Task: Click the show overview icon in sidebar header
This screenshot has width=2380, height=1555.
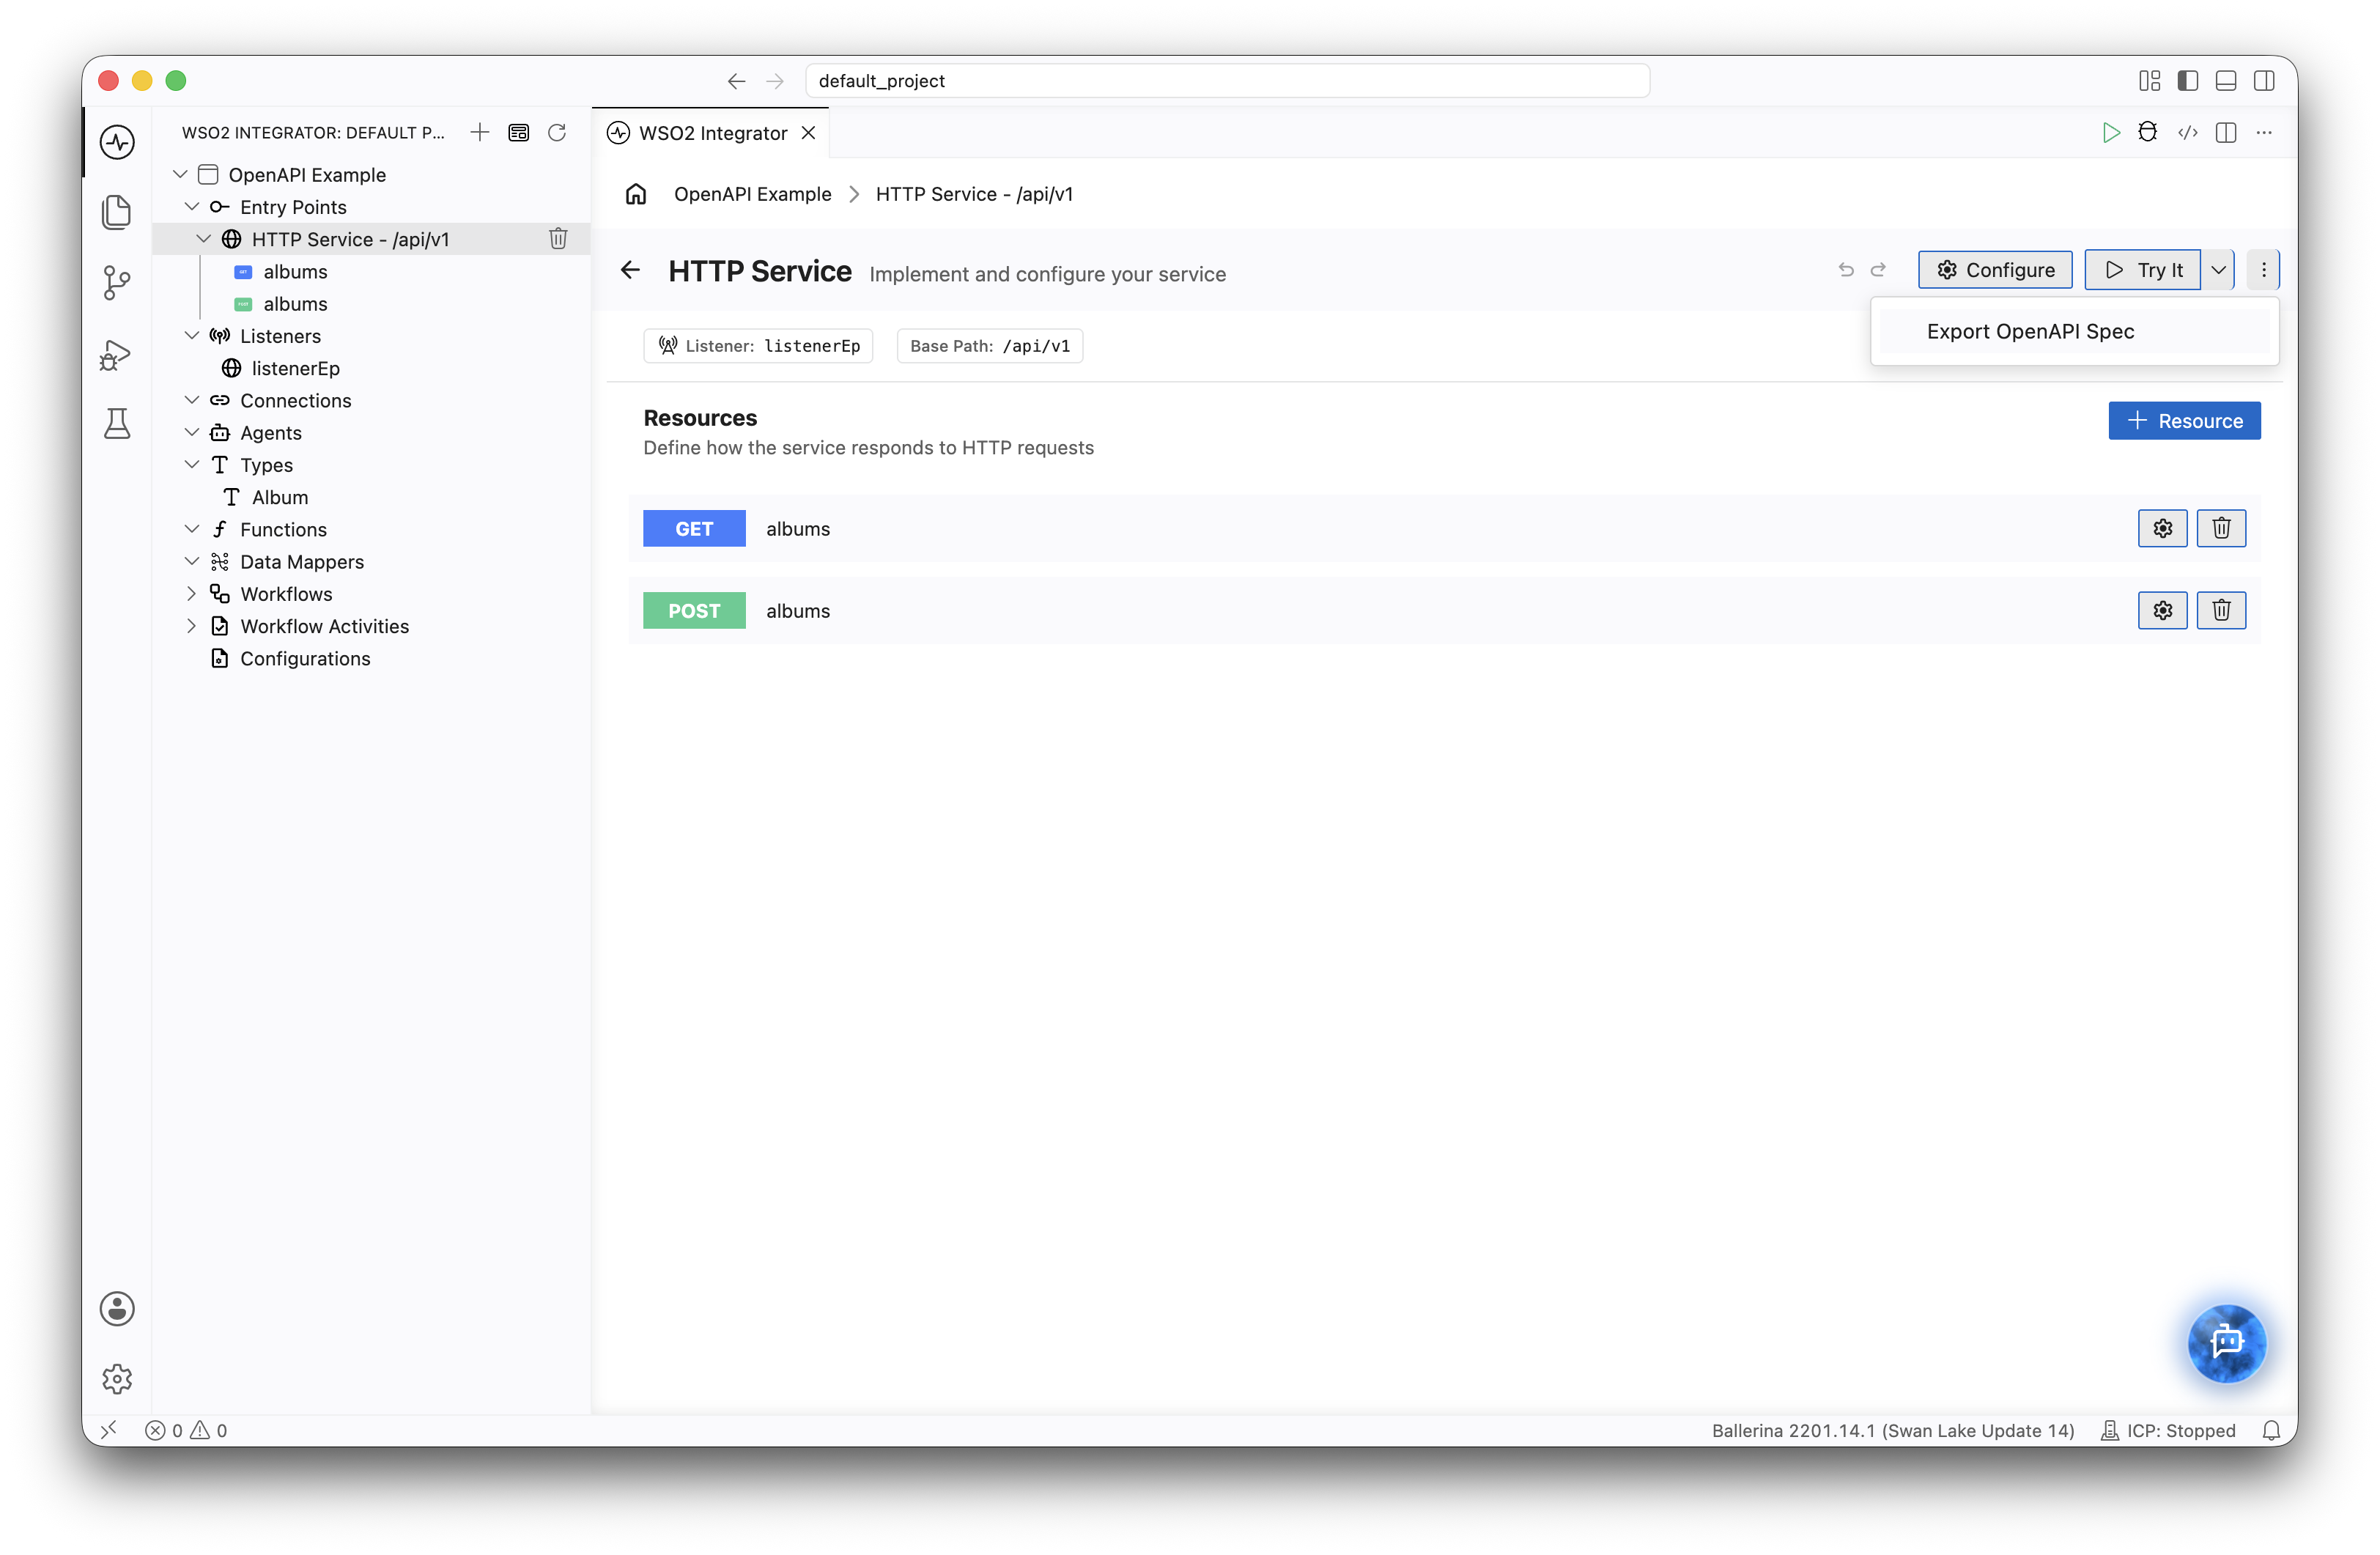Action: [518, 132]
